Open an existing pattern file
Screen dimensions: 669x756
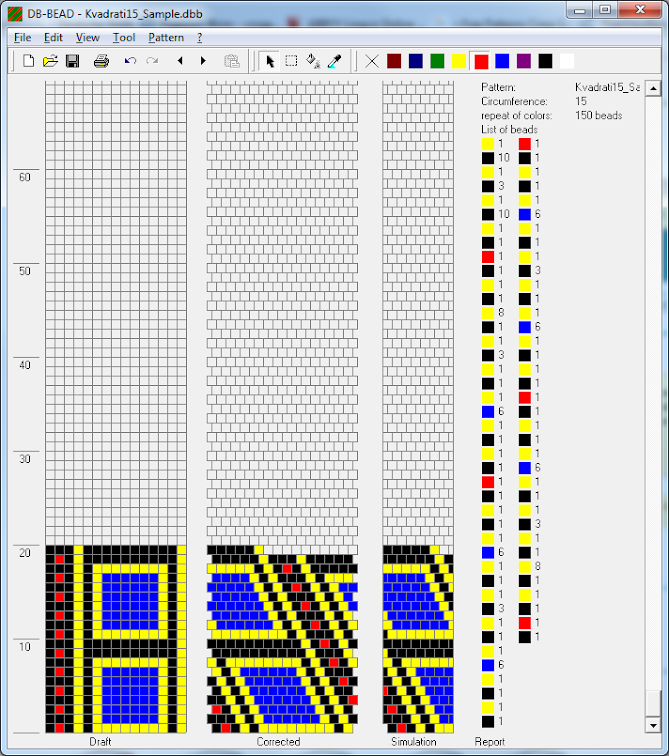point(50,61)
